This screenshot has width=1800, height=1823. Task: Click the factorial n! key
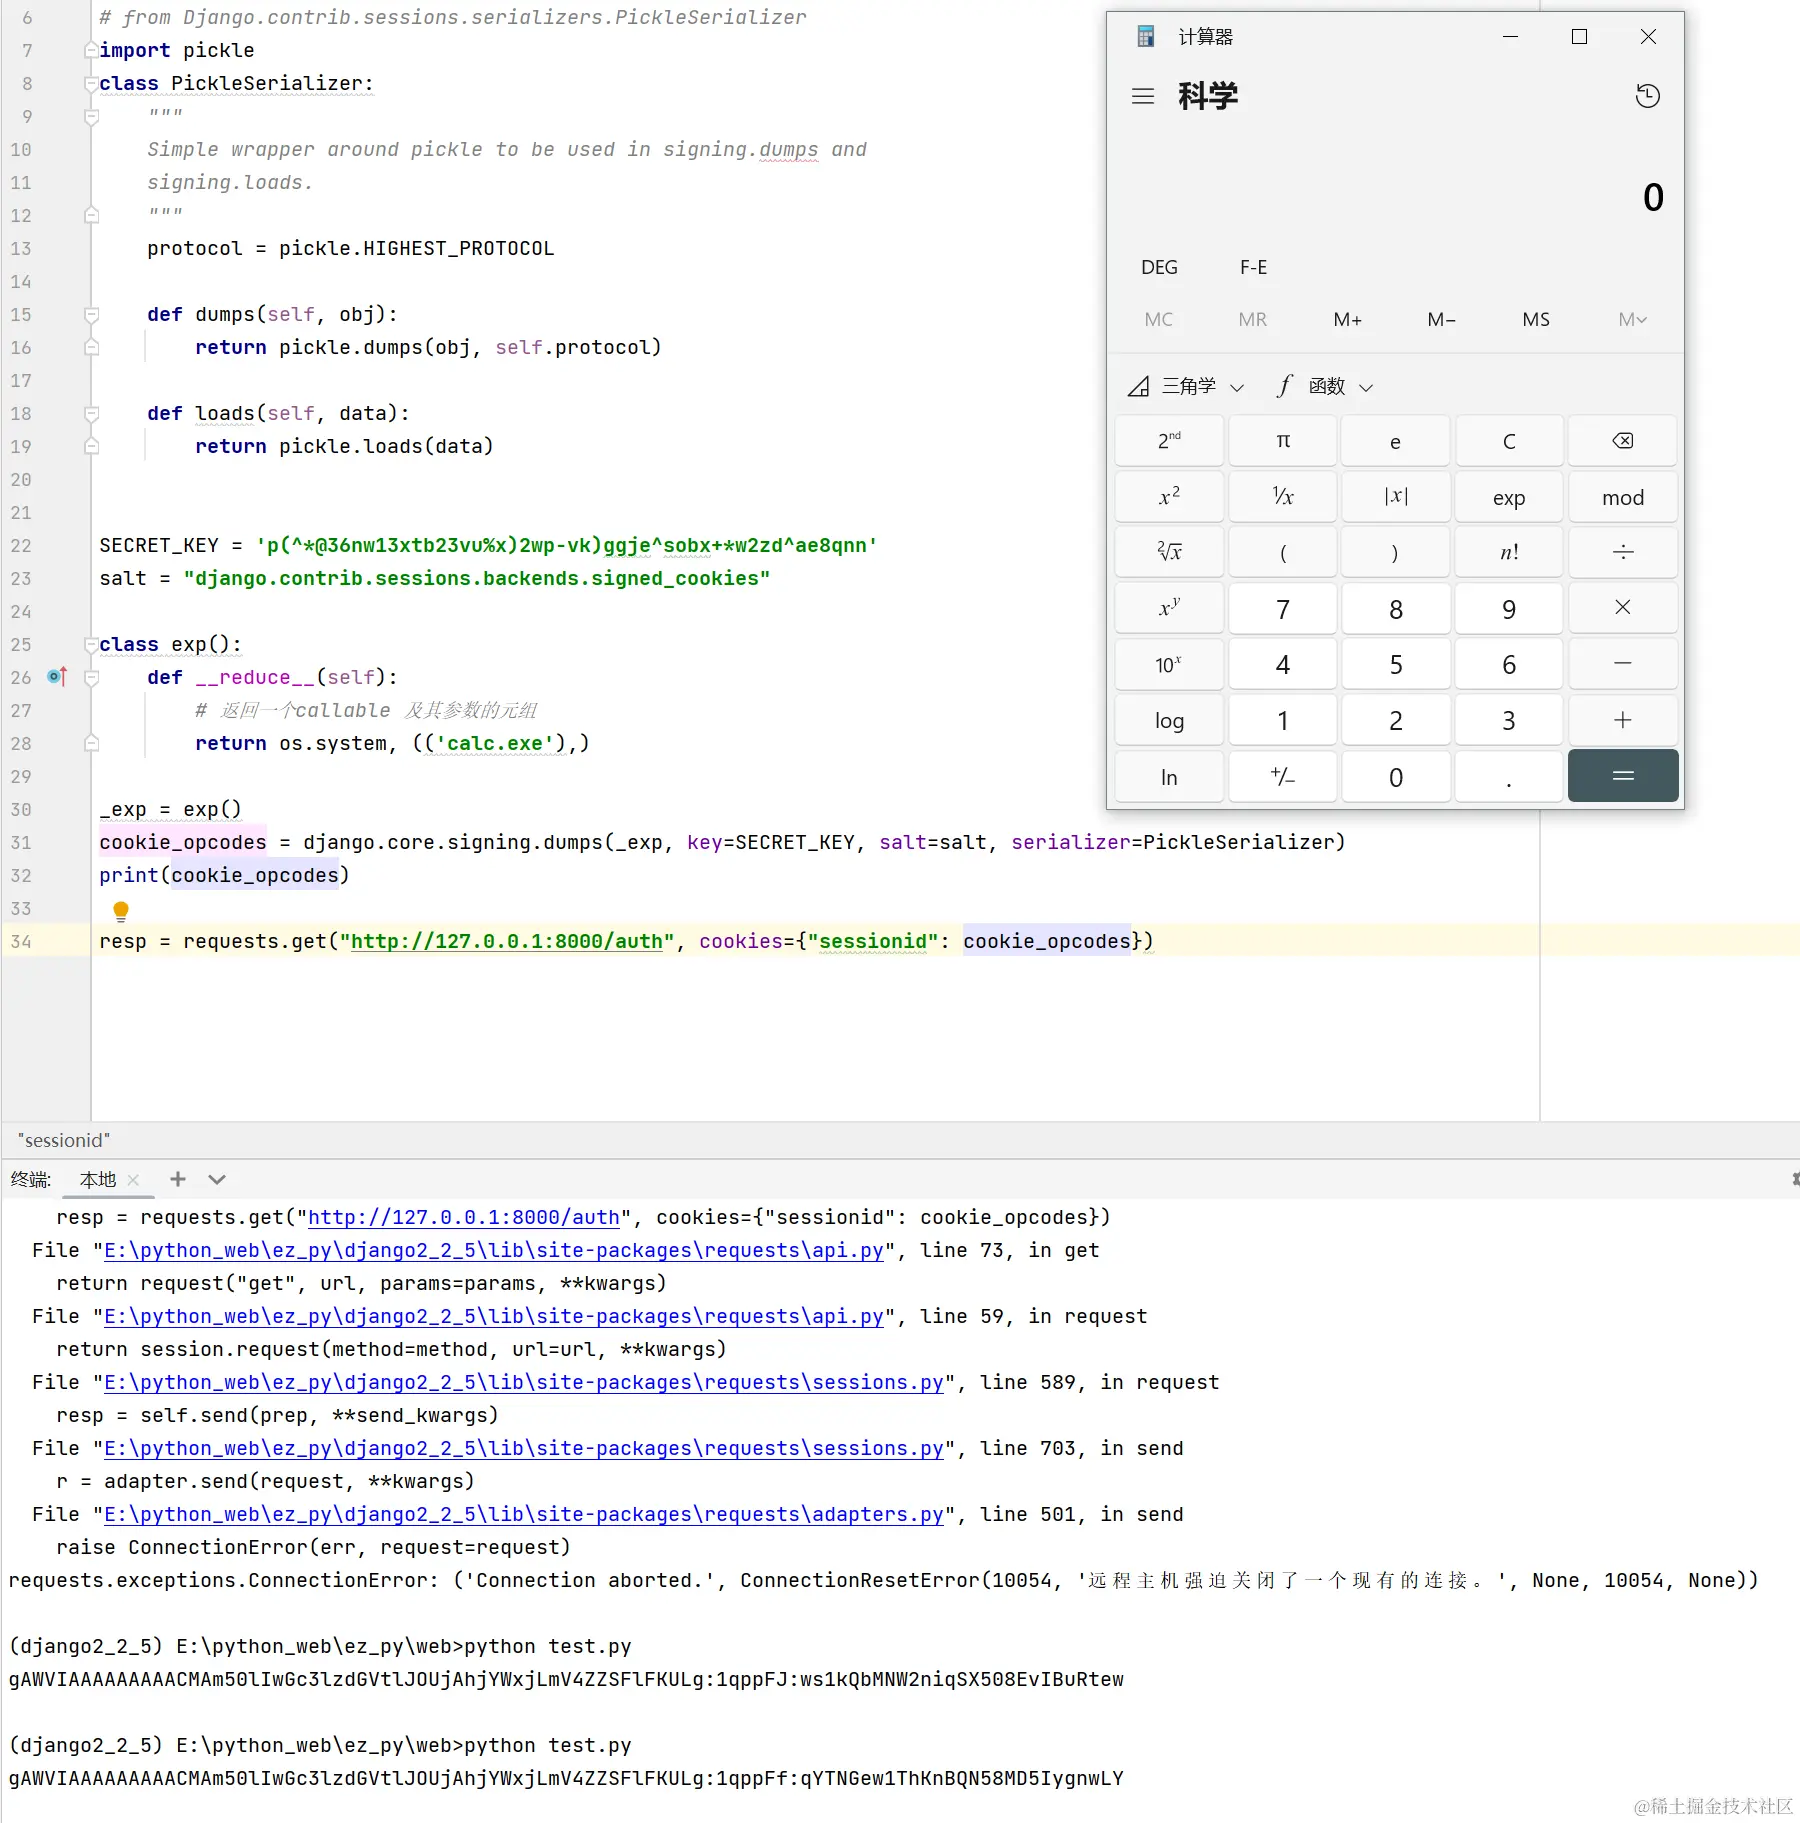(1509, 552)
